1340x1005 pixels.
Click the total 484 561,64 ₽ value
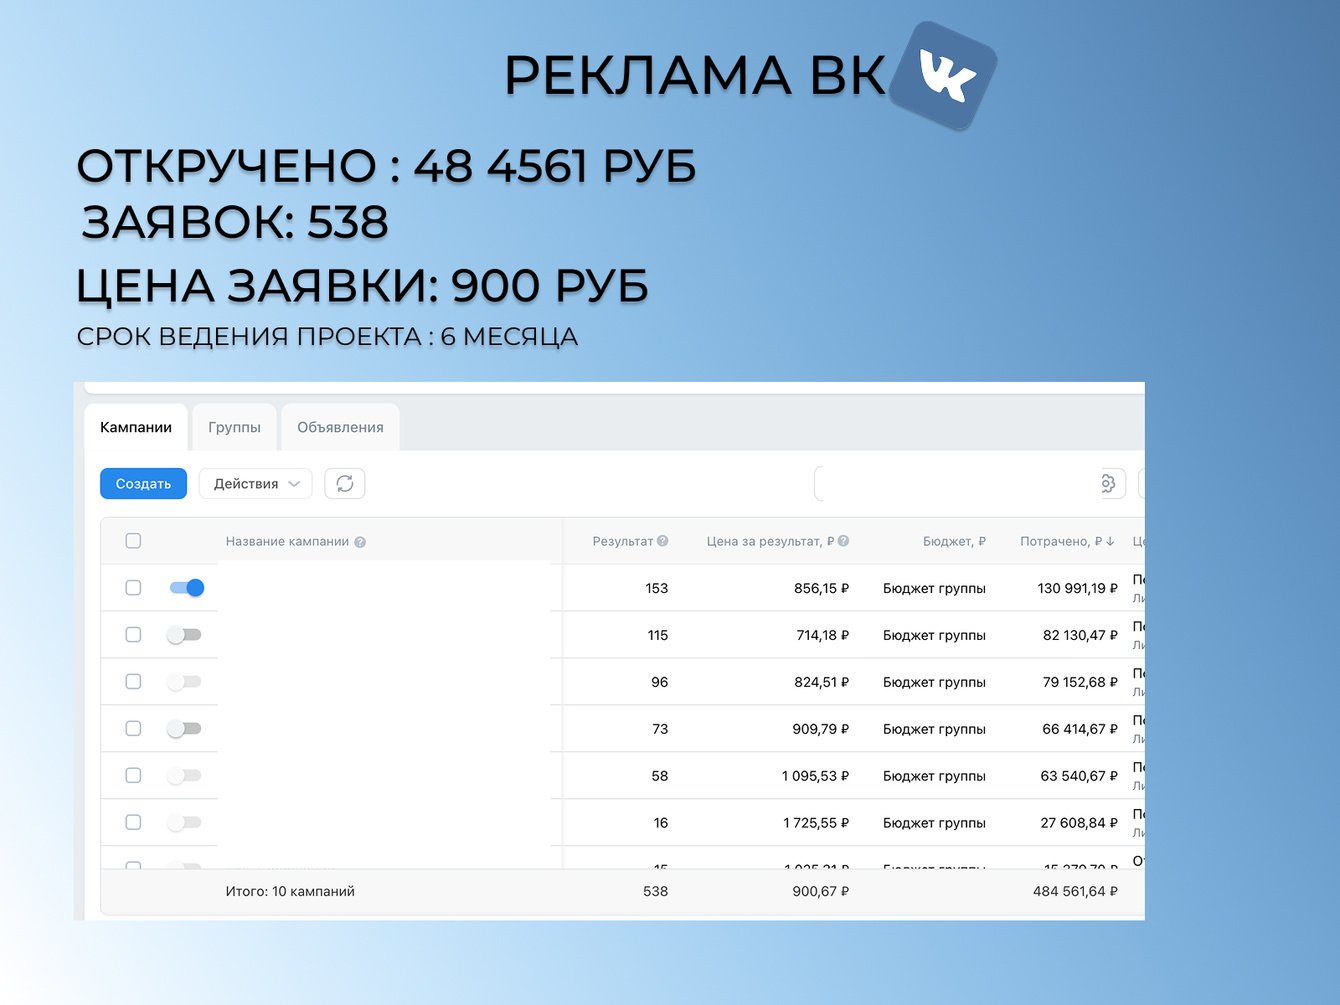coord(1075,891)
